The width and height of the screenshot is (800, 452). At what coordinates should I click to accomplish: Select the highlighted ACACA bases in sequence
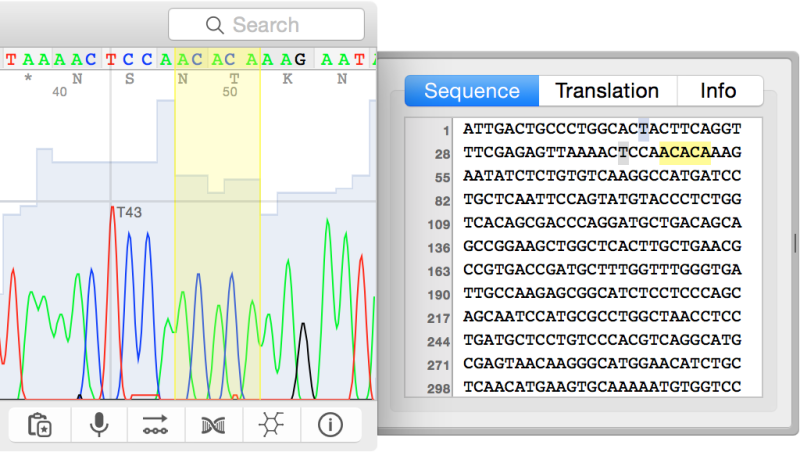[685, 152]
